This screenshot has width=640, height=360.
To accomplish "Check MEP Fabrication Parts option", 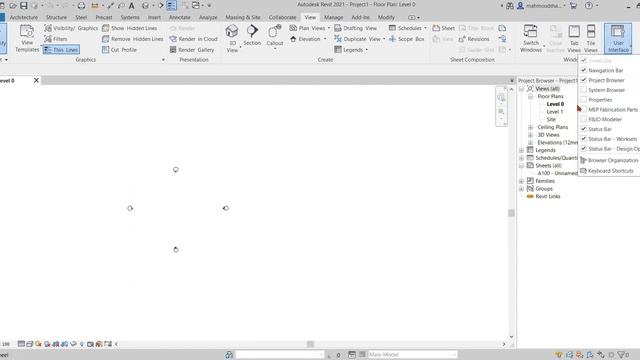I will (x=584, y=109).
